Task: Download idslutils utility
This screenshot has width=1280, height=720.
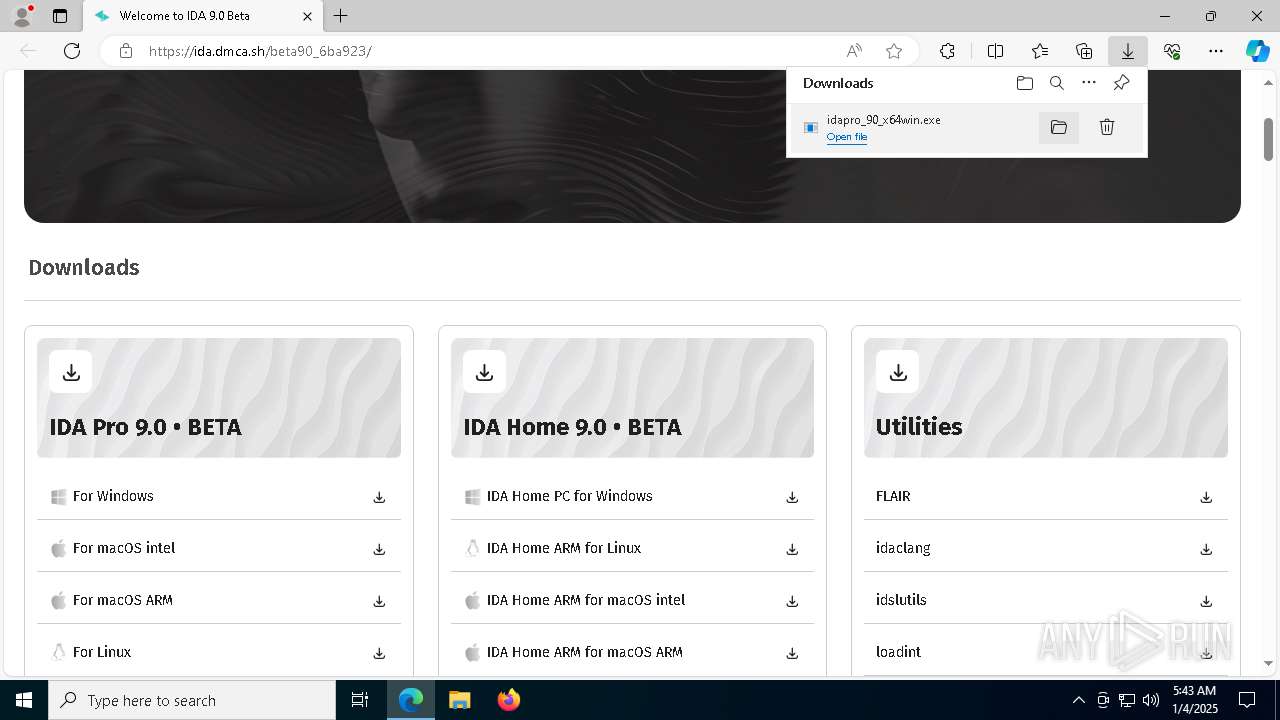Action: [x=1206, y=601]
